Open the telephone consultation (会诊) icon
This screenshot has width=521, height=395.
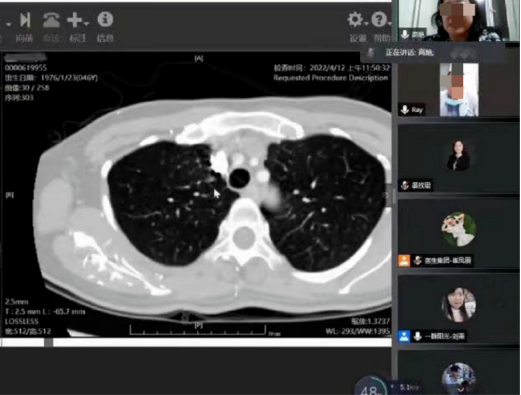tap(51, 20)
